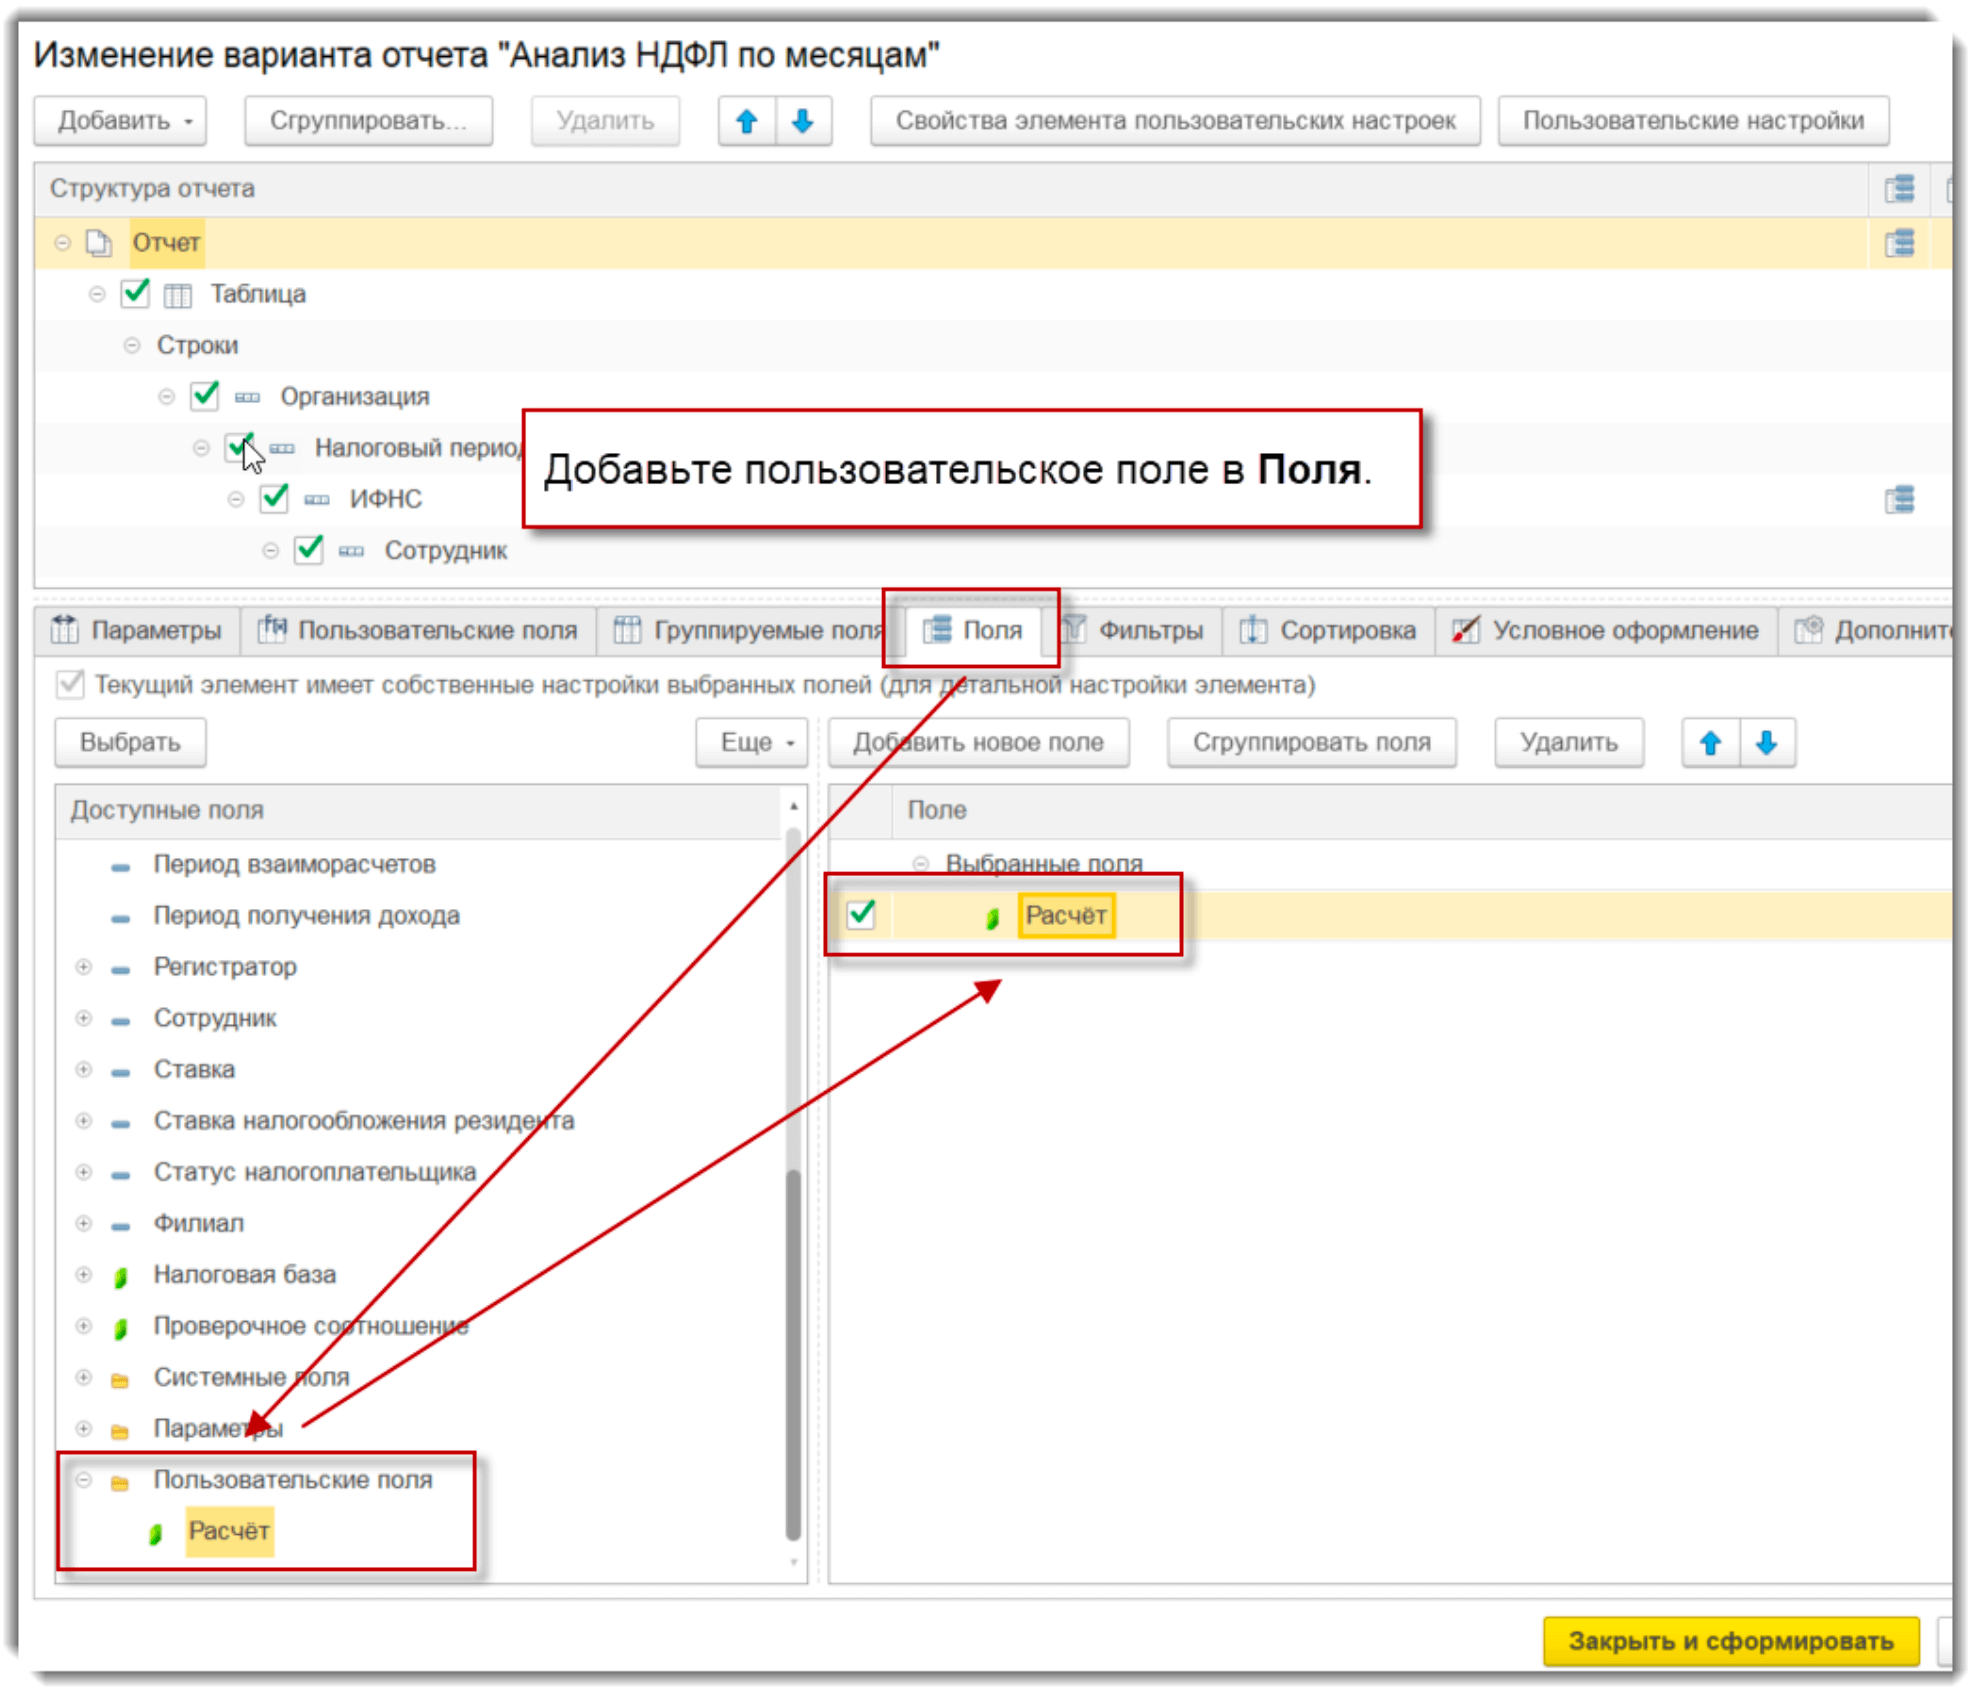1976x1696 pixels.
Task: Uncheck the selected field Расчёт checkbox
Action: [x=861, y=915]
